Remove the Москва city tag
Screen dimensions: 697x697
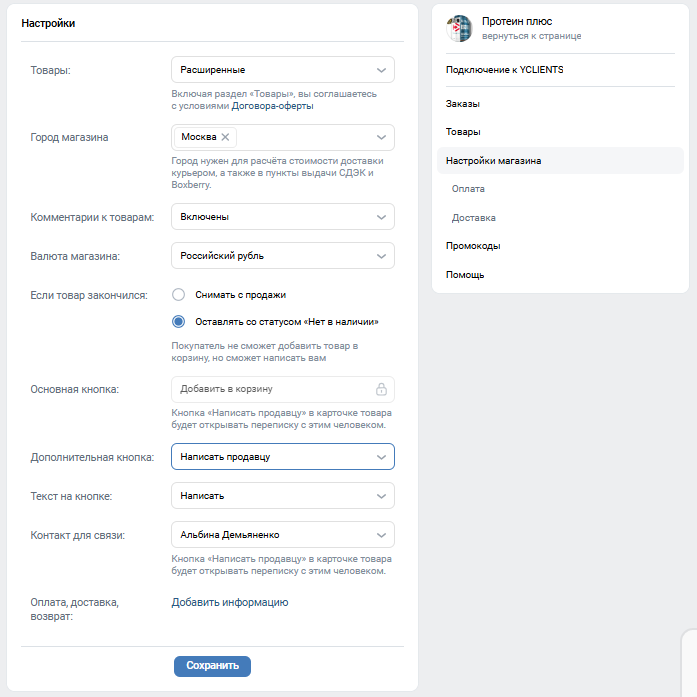tap(225, 137)
